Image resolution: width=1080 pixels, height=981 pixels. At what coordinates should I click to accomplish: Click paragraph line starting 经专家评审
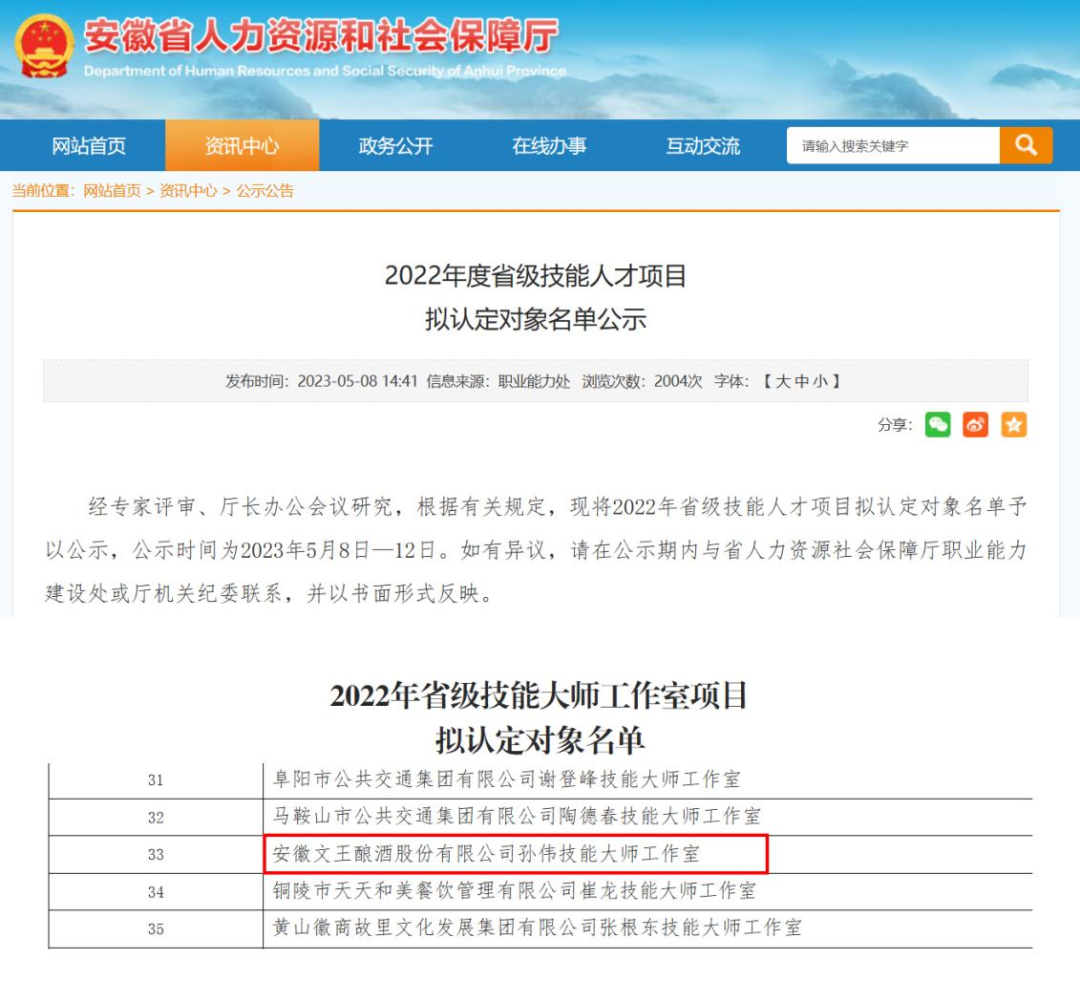[x=558, y=507]
